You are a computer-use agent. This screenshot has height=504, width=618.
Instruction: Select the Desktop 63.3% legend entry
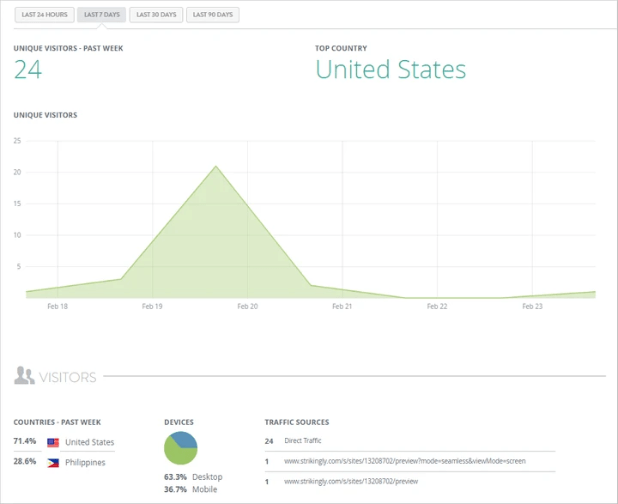coord(193,477)
